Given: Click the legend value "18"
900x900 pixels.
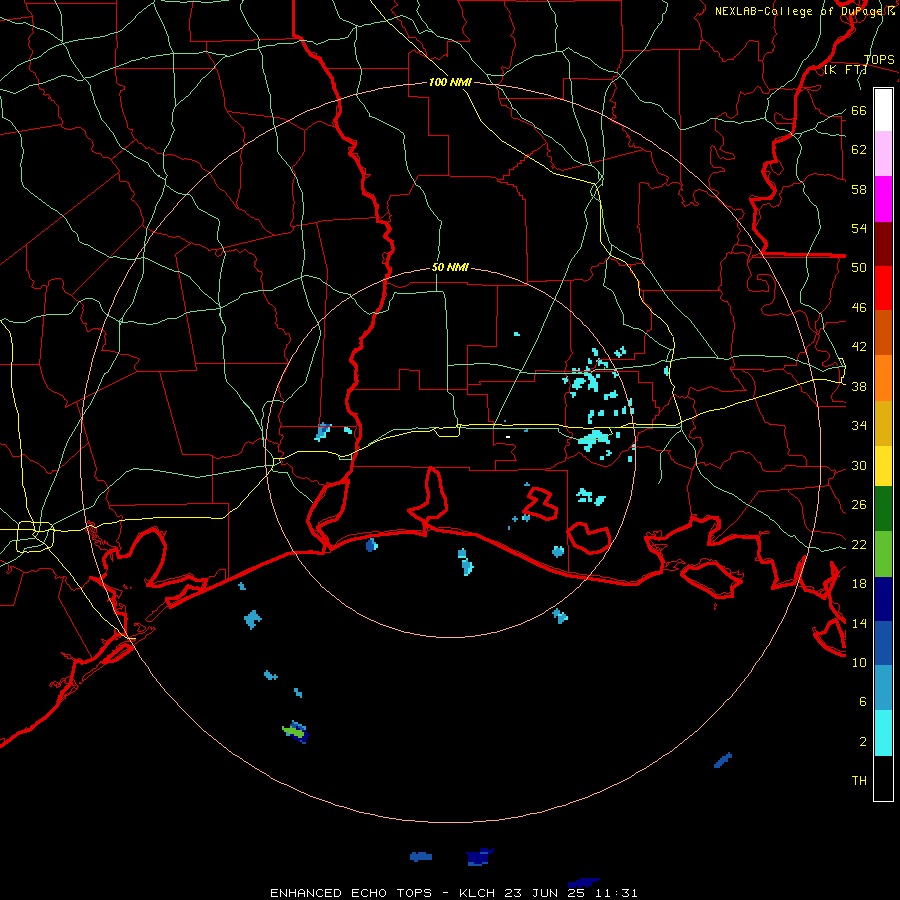Looking at the screenshot, I should (859, 584).
